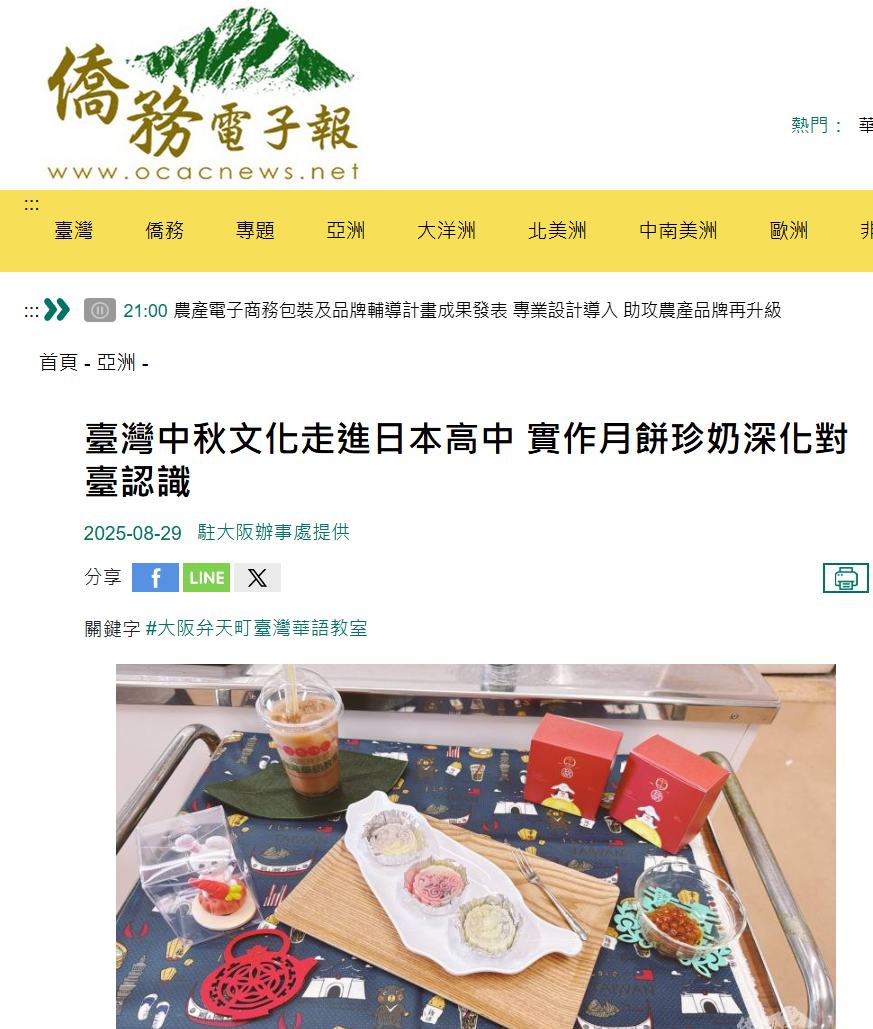Open the 中南美洲 section
The width and height of the screenshot is (873, 1029).
point(678,230)
